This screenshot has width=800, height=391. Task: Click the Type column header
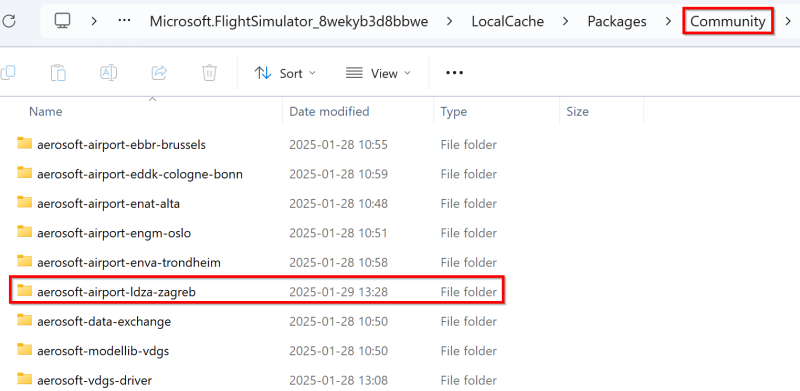coord(454,111)
